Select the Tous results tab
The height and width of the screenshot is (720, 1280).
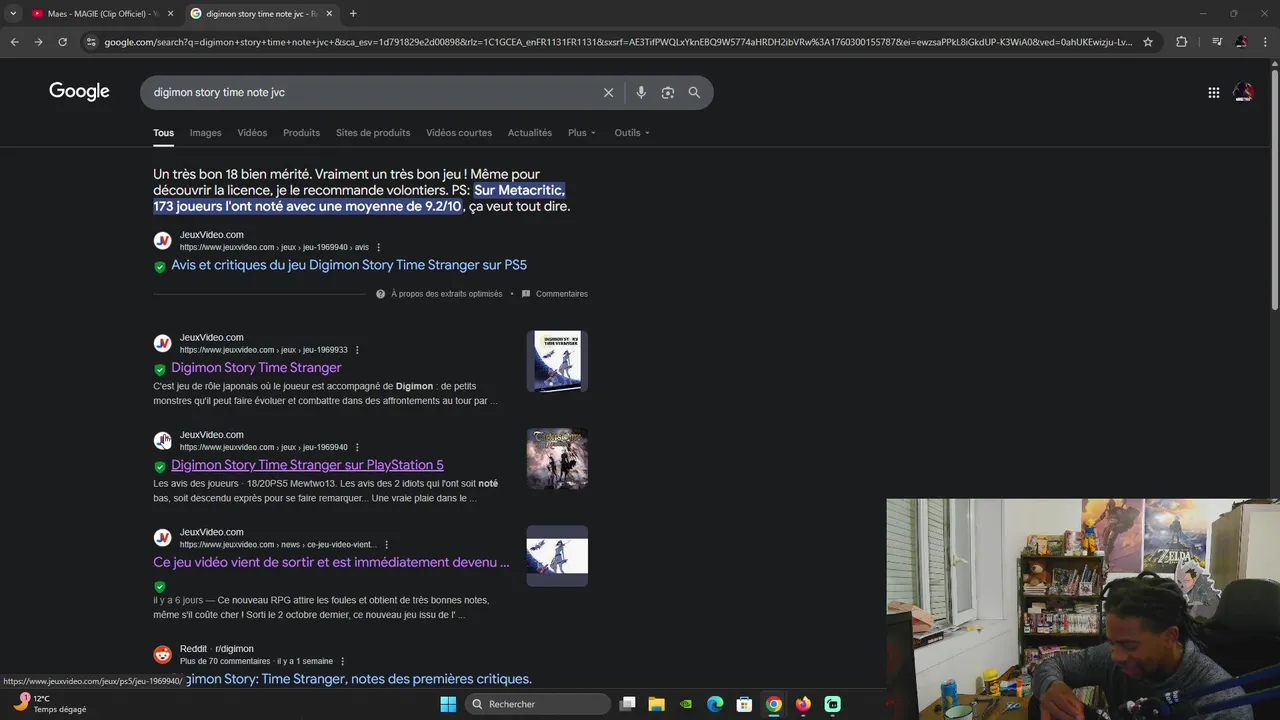pos(163,133)
